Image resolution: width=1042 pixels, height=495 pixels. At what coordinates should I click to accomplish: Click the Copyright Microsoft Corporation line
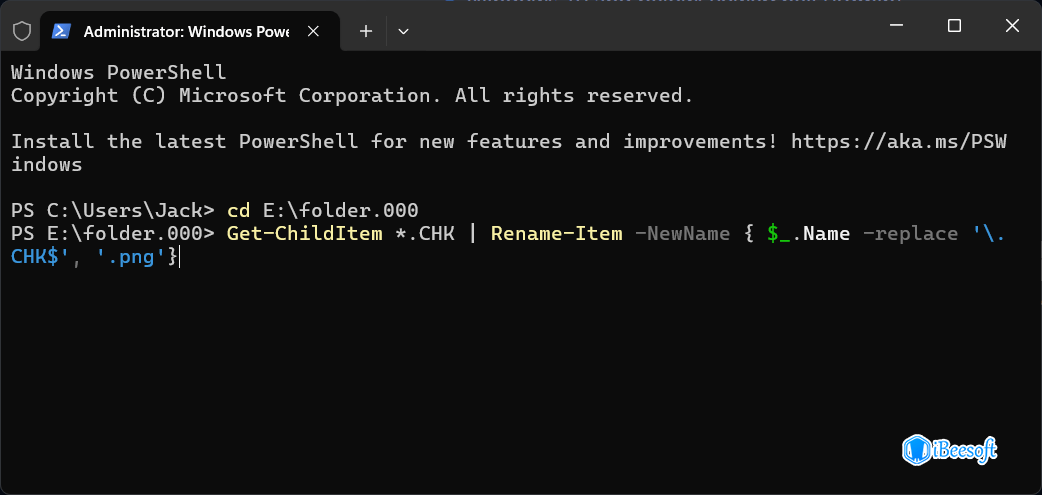tap(350, 96)
